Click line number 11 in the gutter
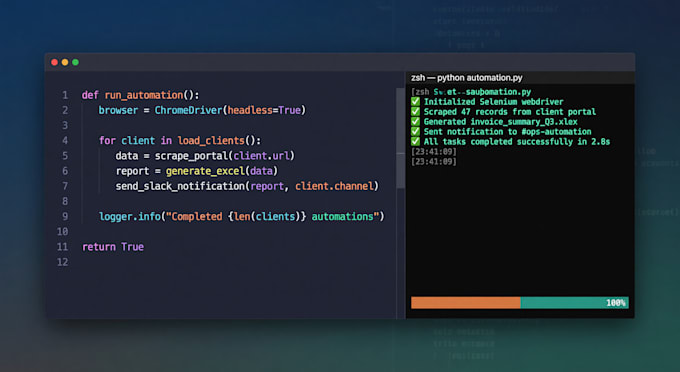The image size is (680, 372). point(62,247)
